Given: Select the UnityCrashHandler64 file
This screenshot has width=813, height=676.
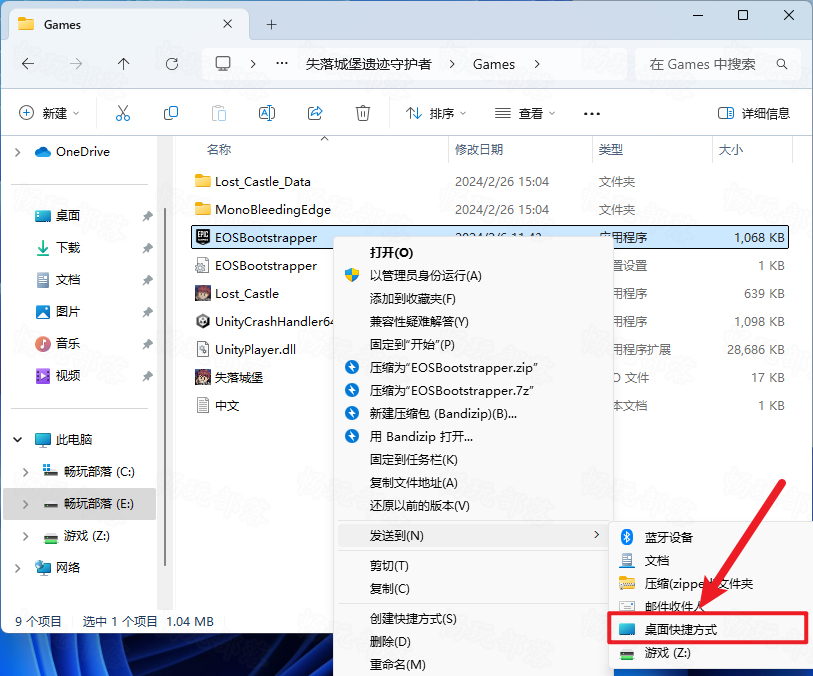Looking at the screenshot, I should point(262,321).
